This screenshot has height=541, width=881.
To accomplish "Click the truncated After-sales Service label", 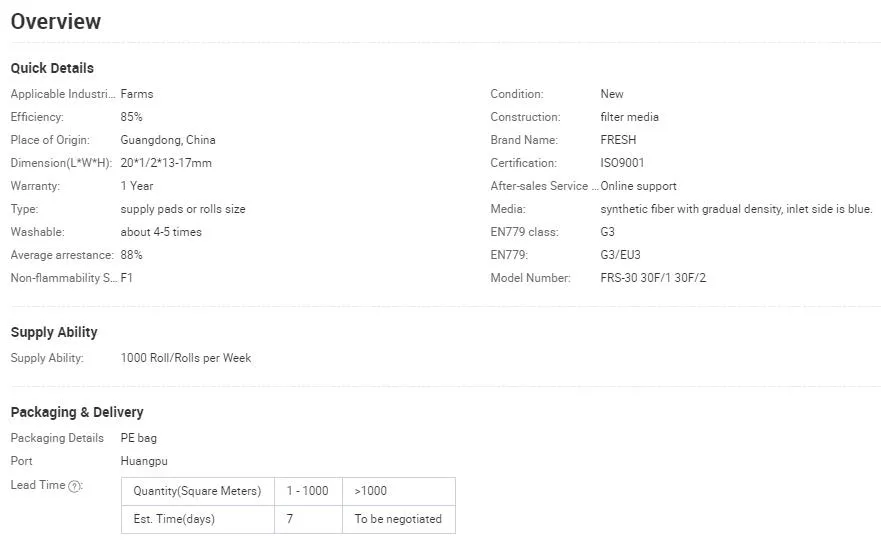I will (x=544, y=186).
